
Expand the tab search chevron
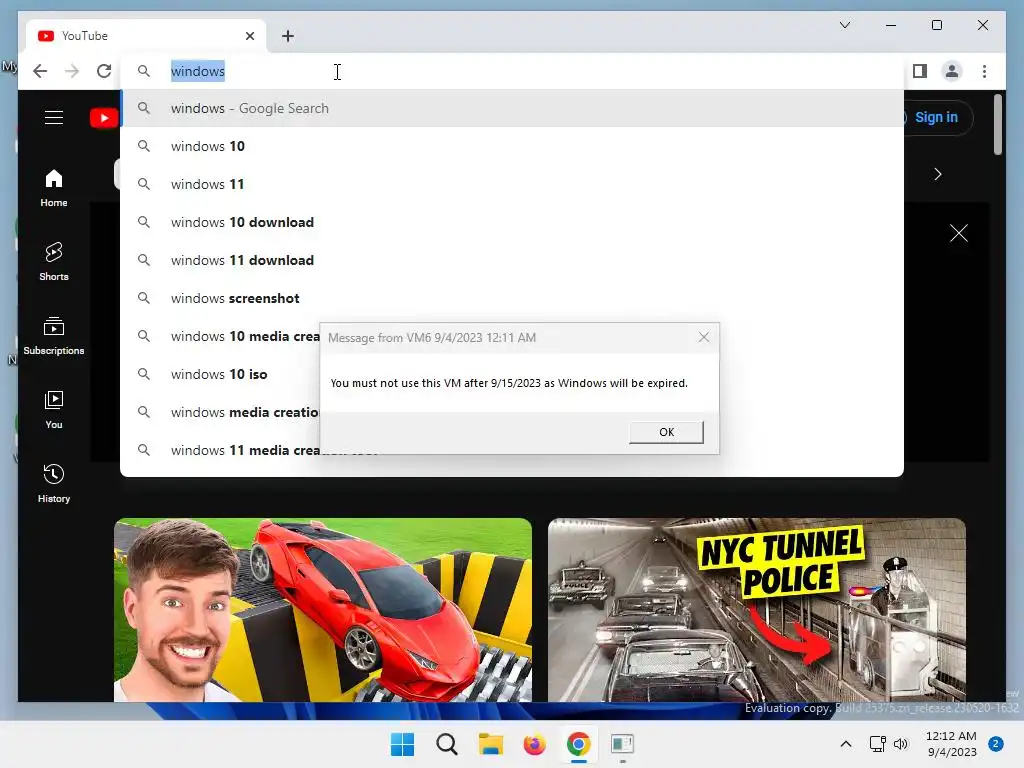pos(844,25)
